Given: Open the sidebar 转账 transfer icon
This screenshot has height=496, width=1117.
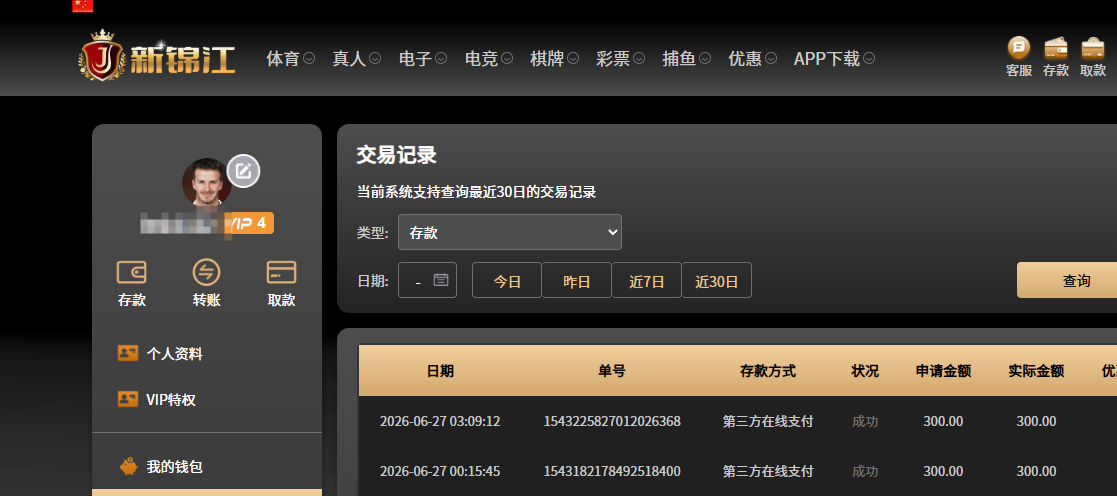Looking at the screenshot, I should pyautogui.click(x=207, y=272).
